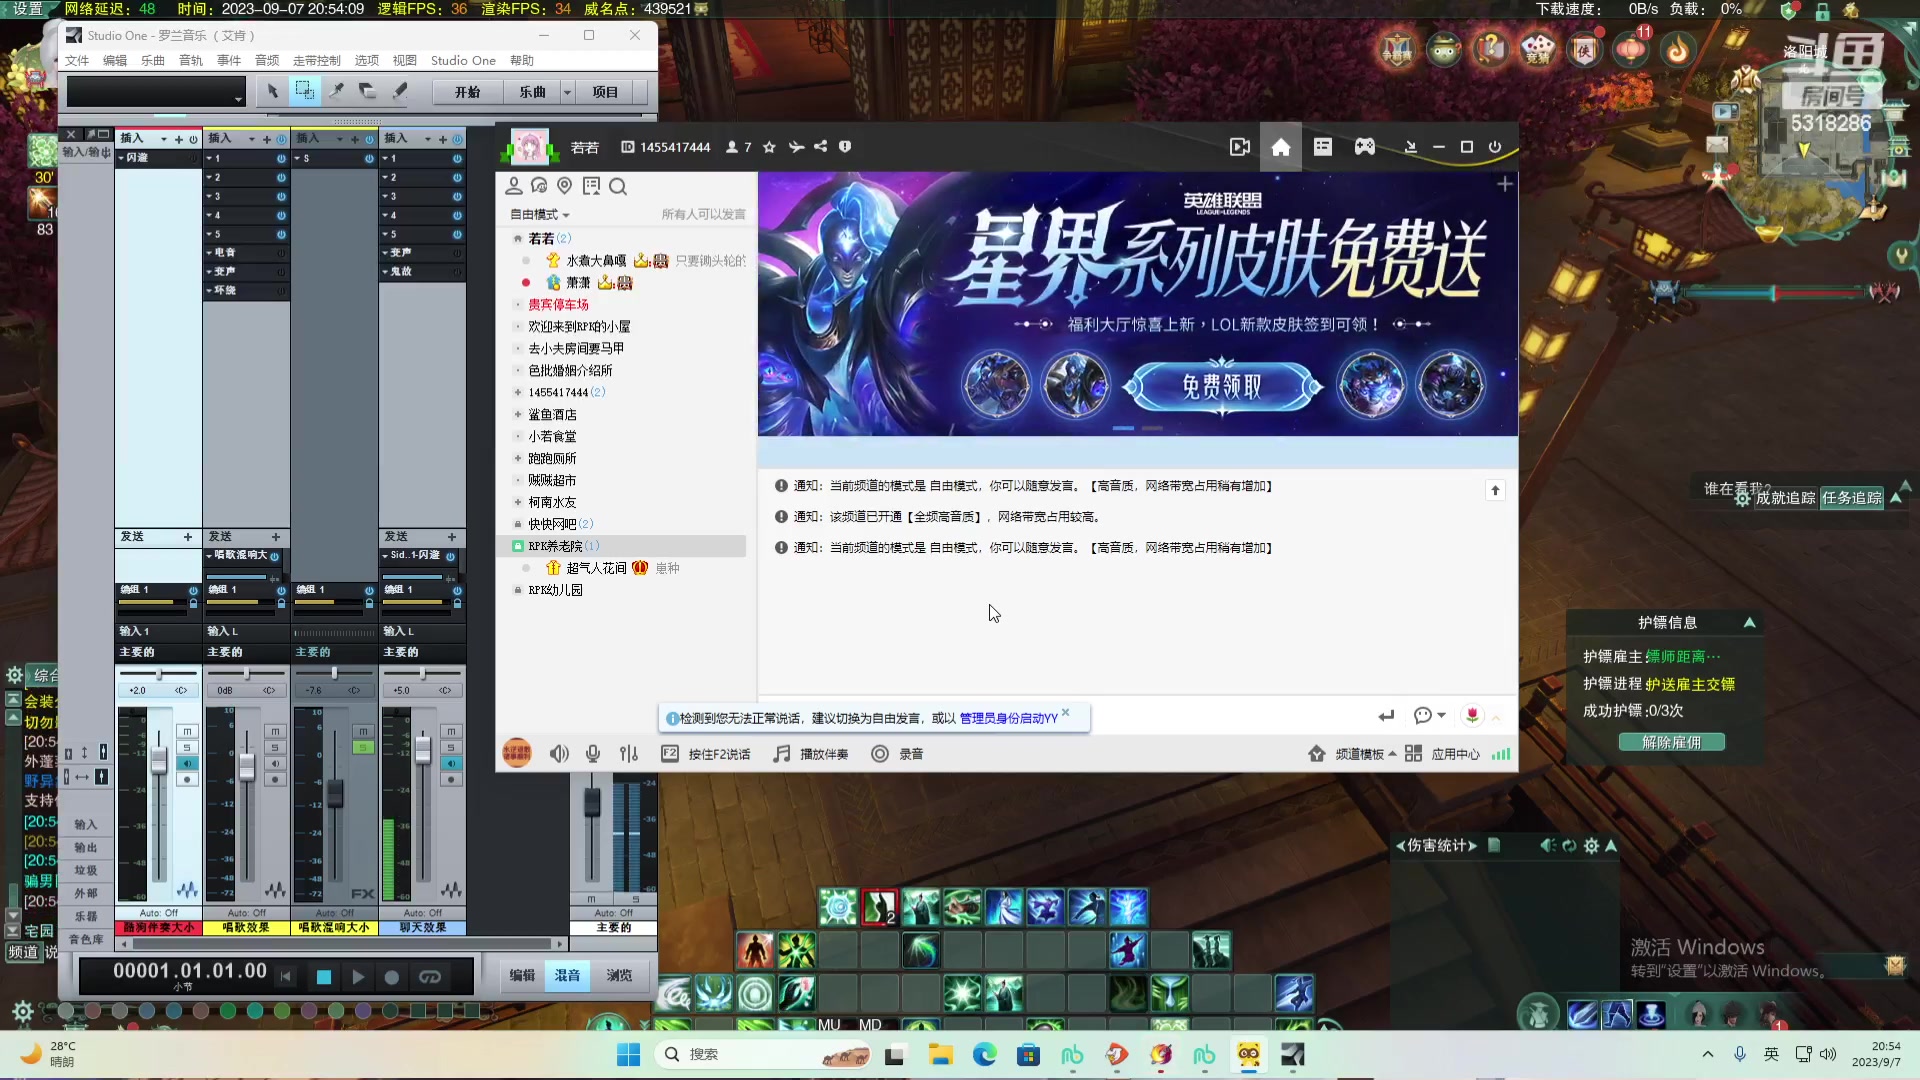Click the 唱歌混响大小 volume fader
The image size is (1920, 1080).
tap(335, 794)
